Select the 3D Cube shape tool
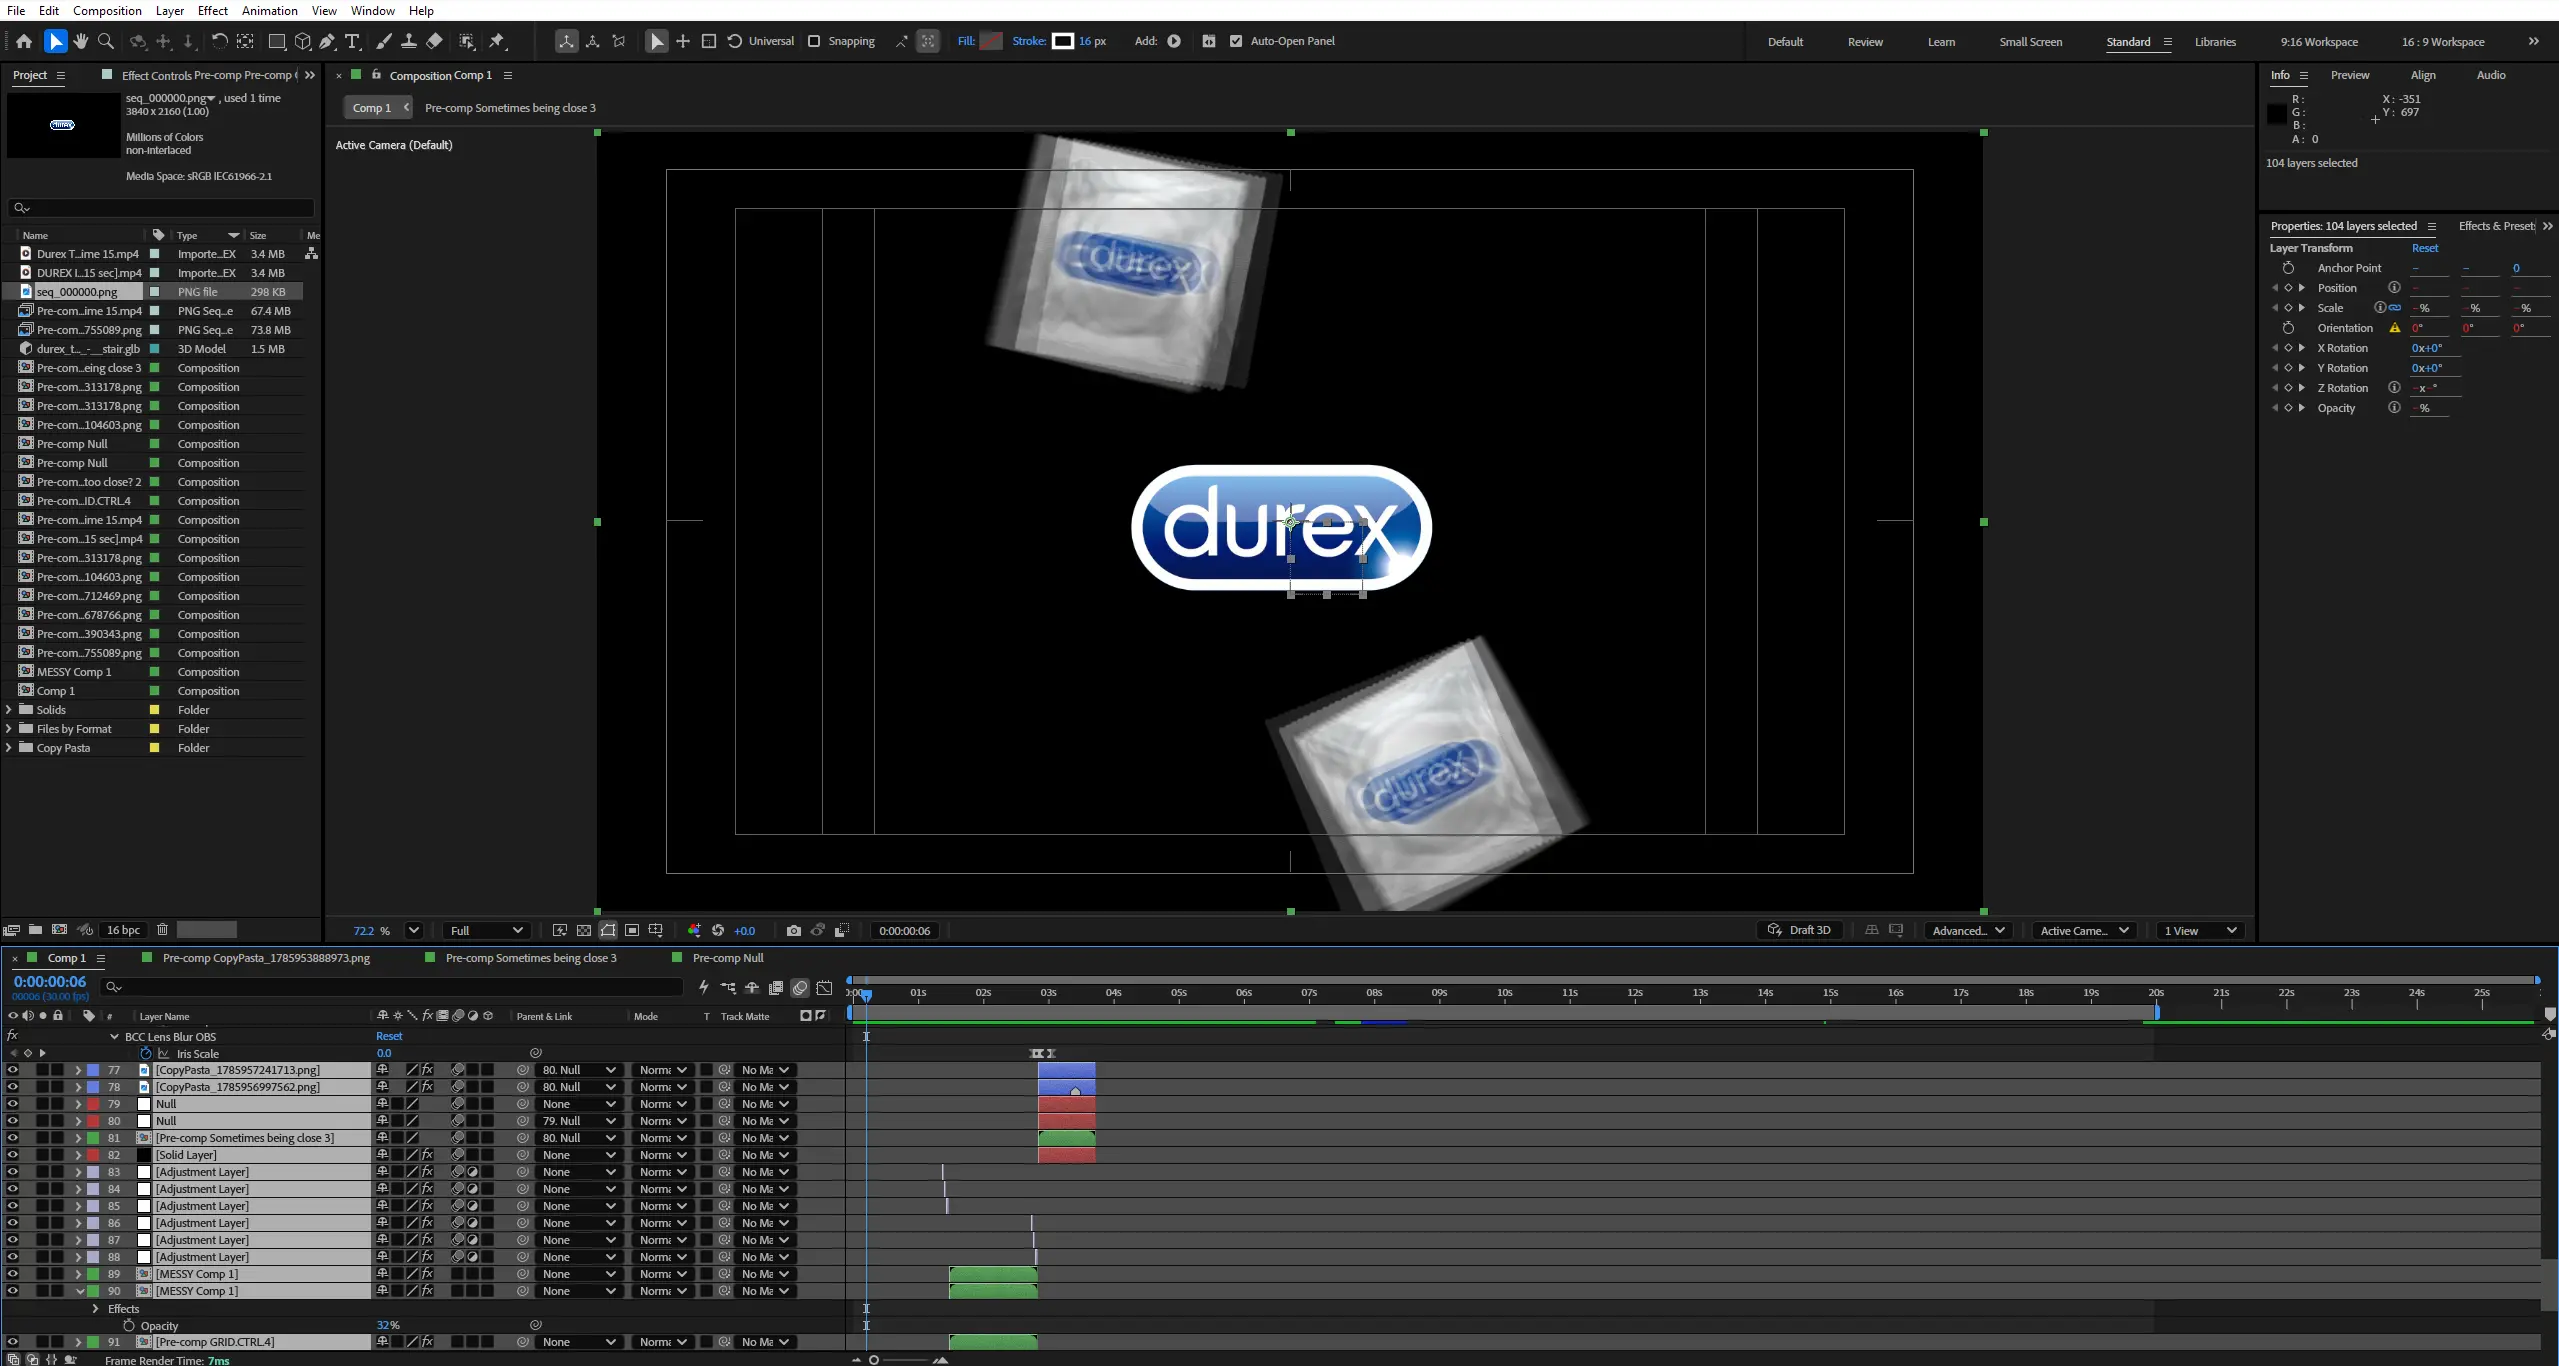The image size is (2559, 1366). click(302, 41)
